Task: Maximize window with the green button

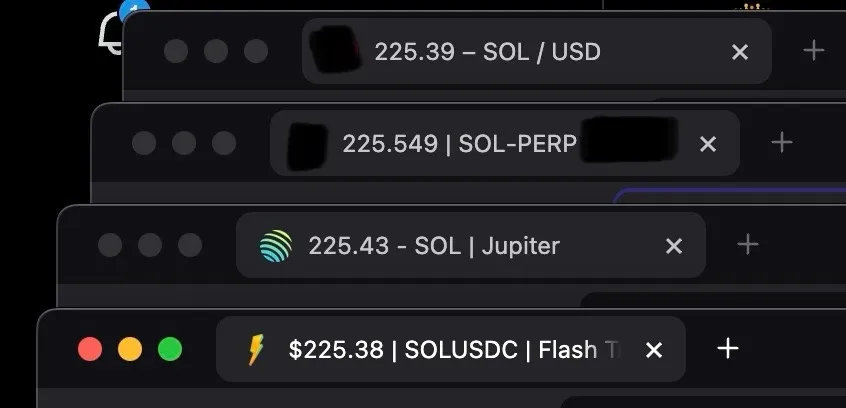Action: click(x=170, y=349)
